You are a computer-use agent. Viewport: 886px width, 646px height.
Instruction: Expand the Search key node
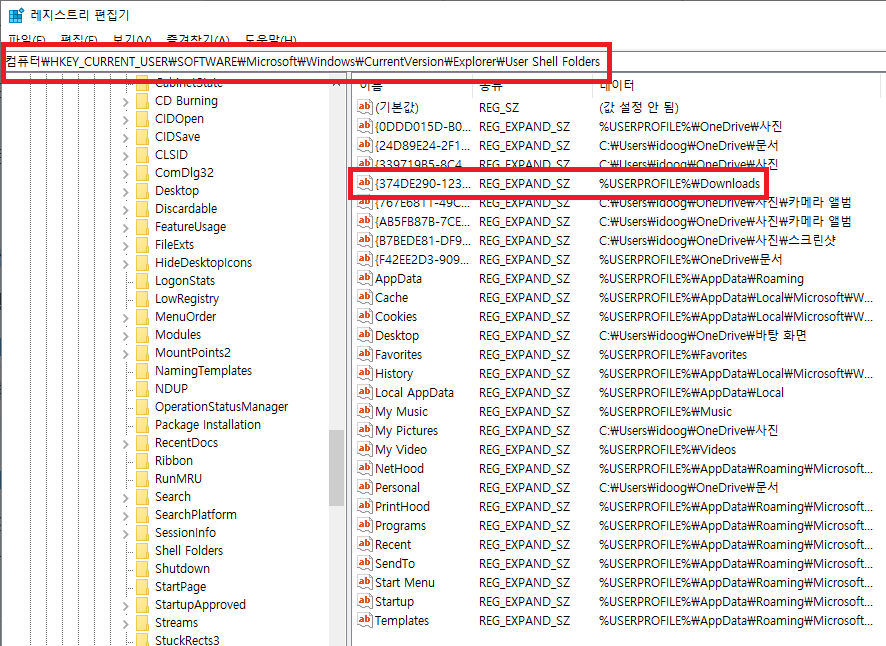[x=125, y=497]
